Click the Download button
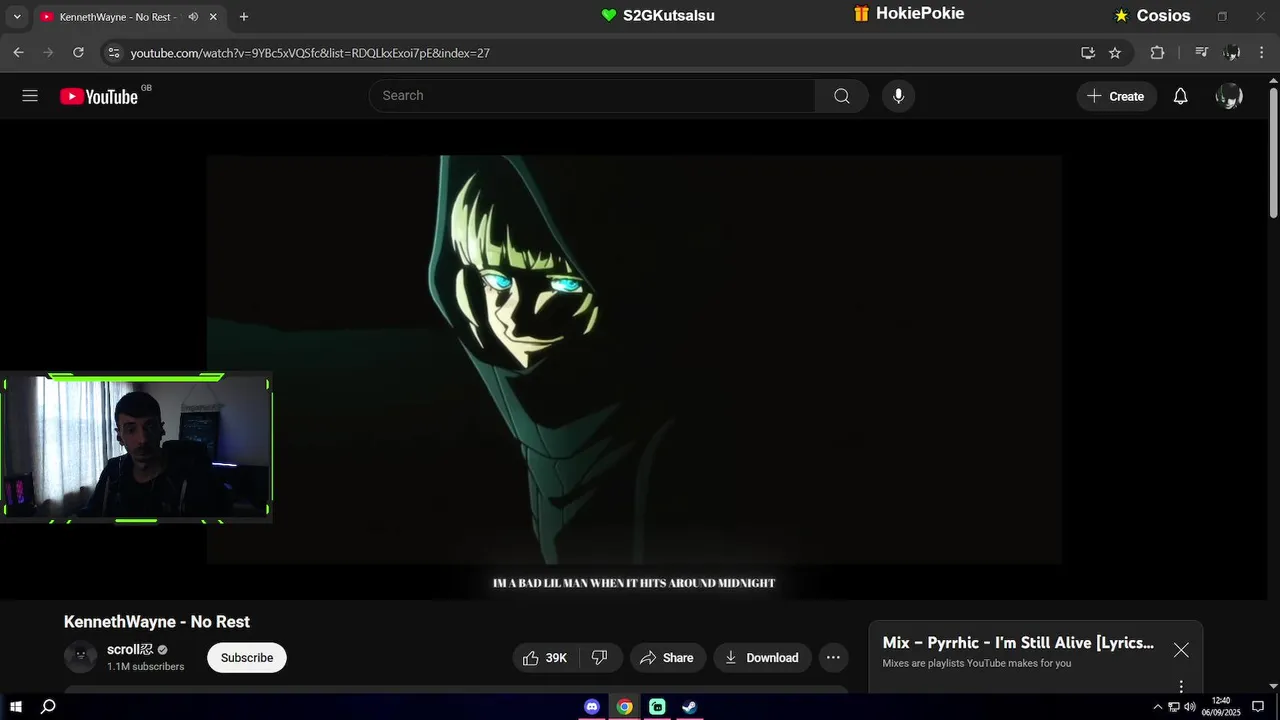 point(762,658)
